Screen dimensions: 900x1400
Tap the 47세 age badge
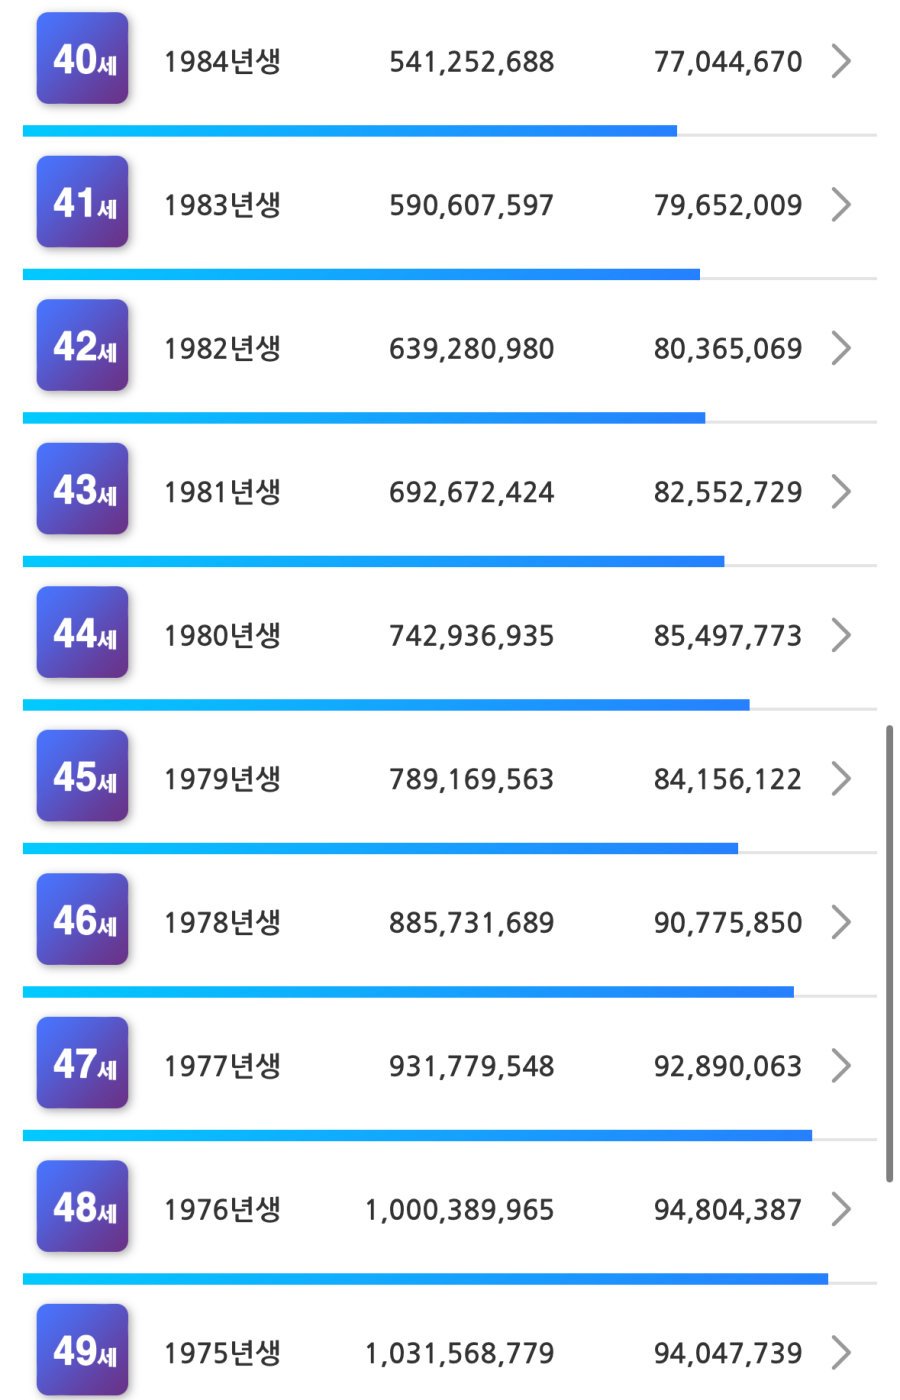(x=82, y=1064)
